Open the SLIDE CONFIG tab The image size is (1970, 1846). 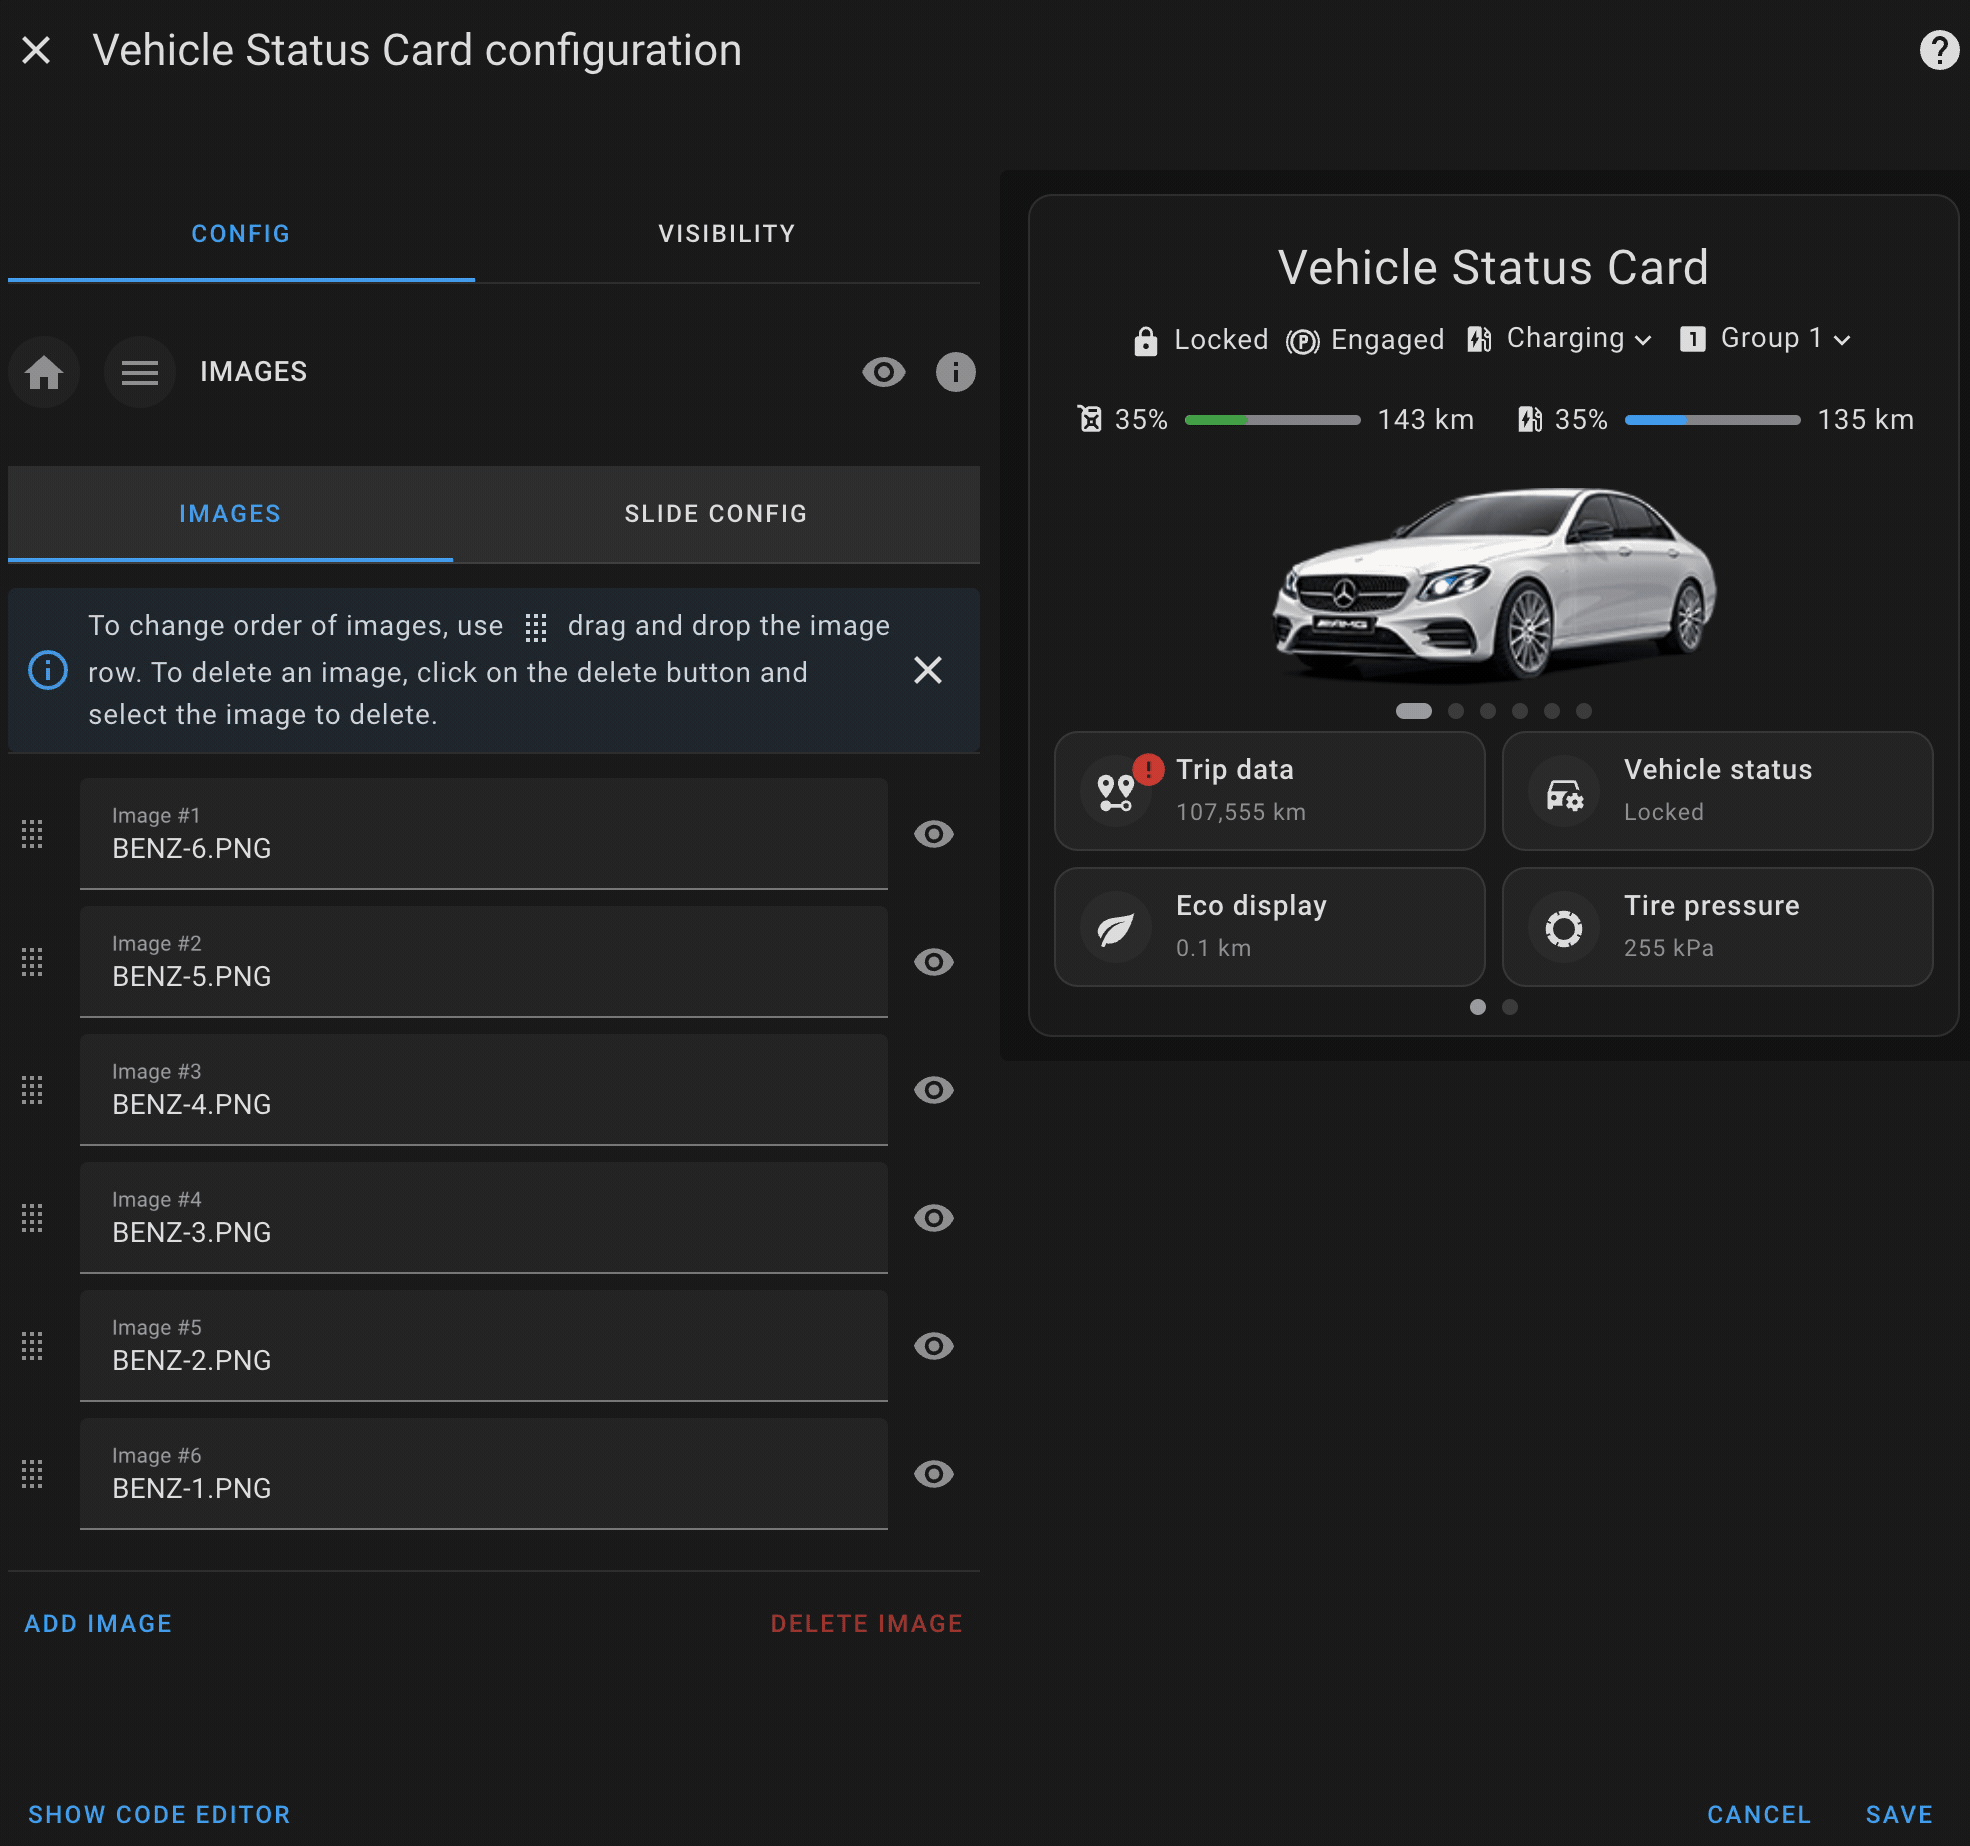tap(716, 514)
